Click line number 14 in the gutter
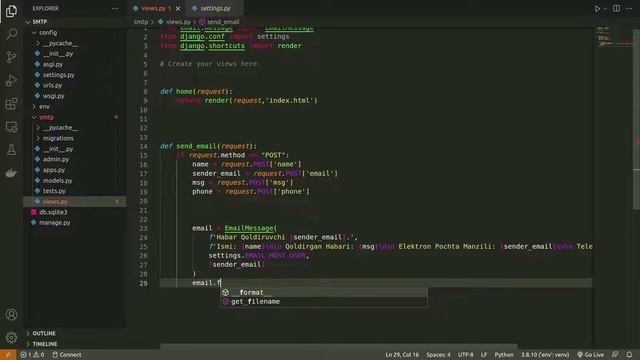Screen dimensions: 640x360 [x=143, y=146]
